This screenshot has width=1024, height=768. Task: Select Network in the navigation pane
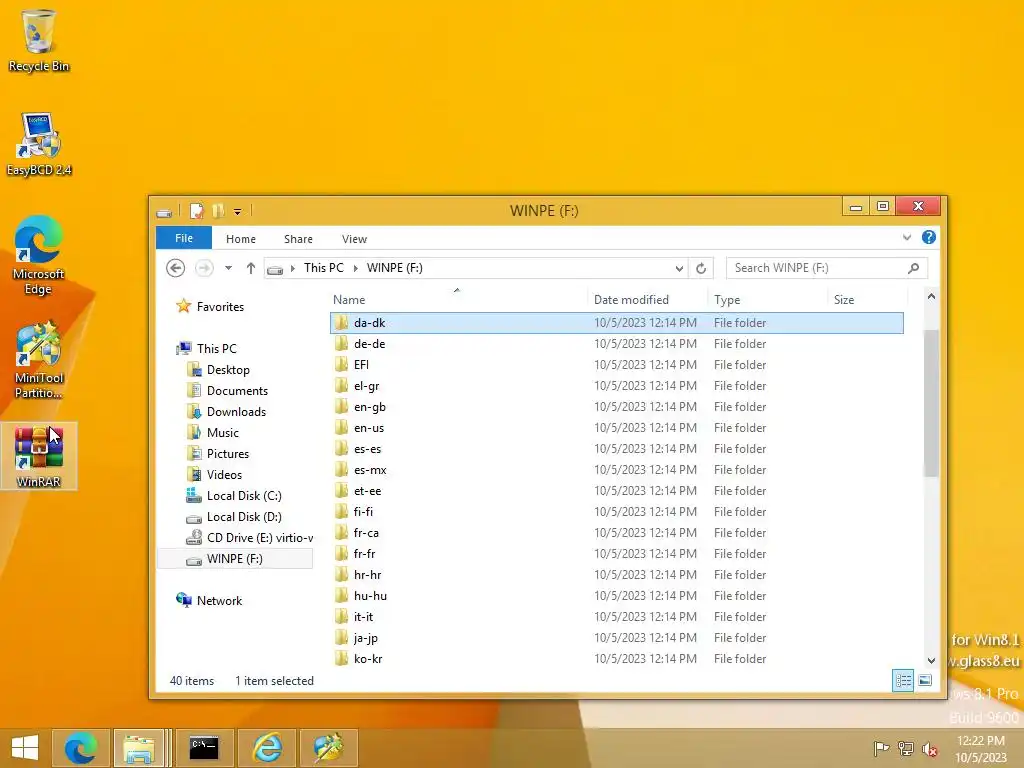[x=219, y=601]
